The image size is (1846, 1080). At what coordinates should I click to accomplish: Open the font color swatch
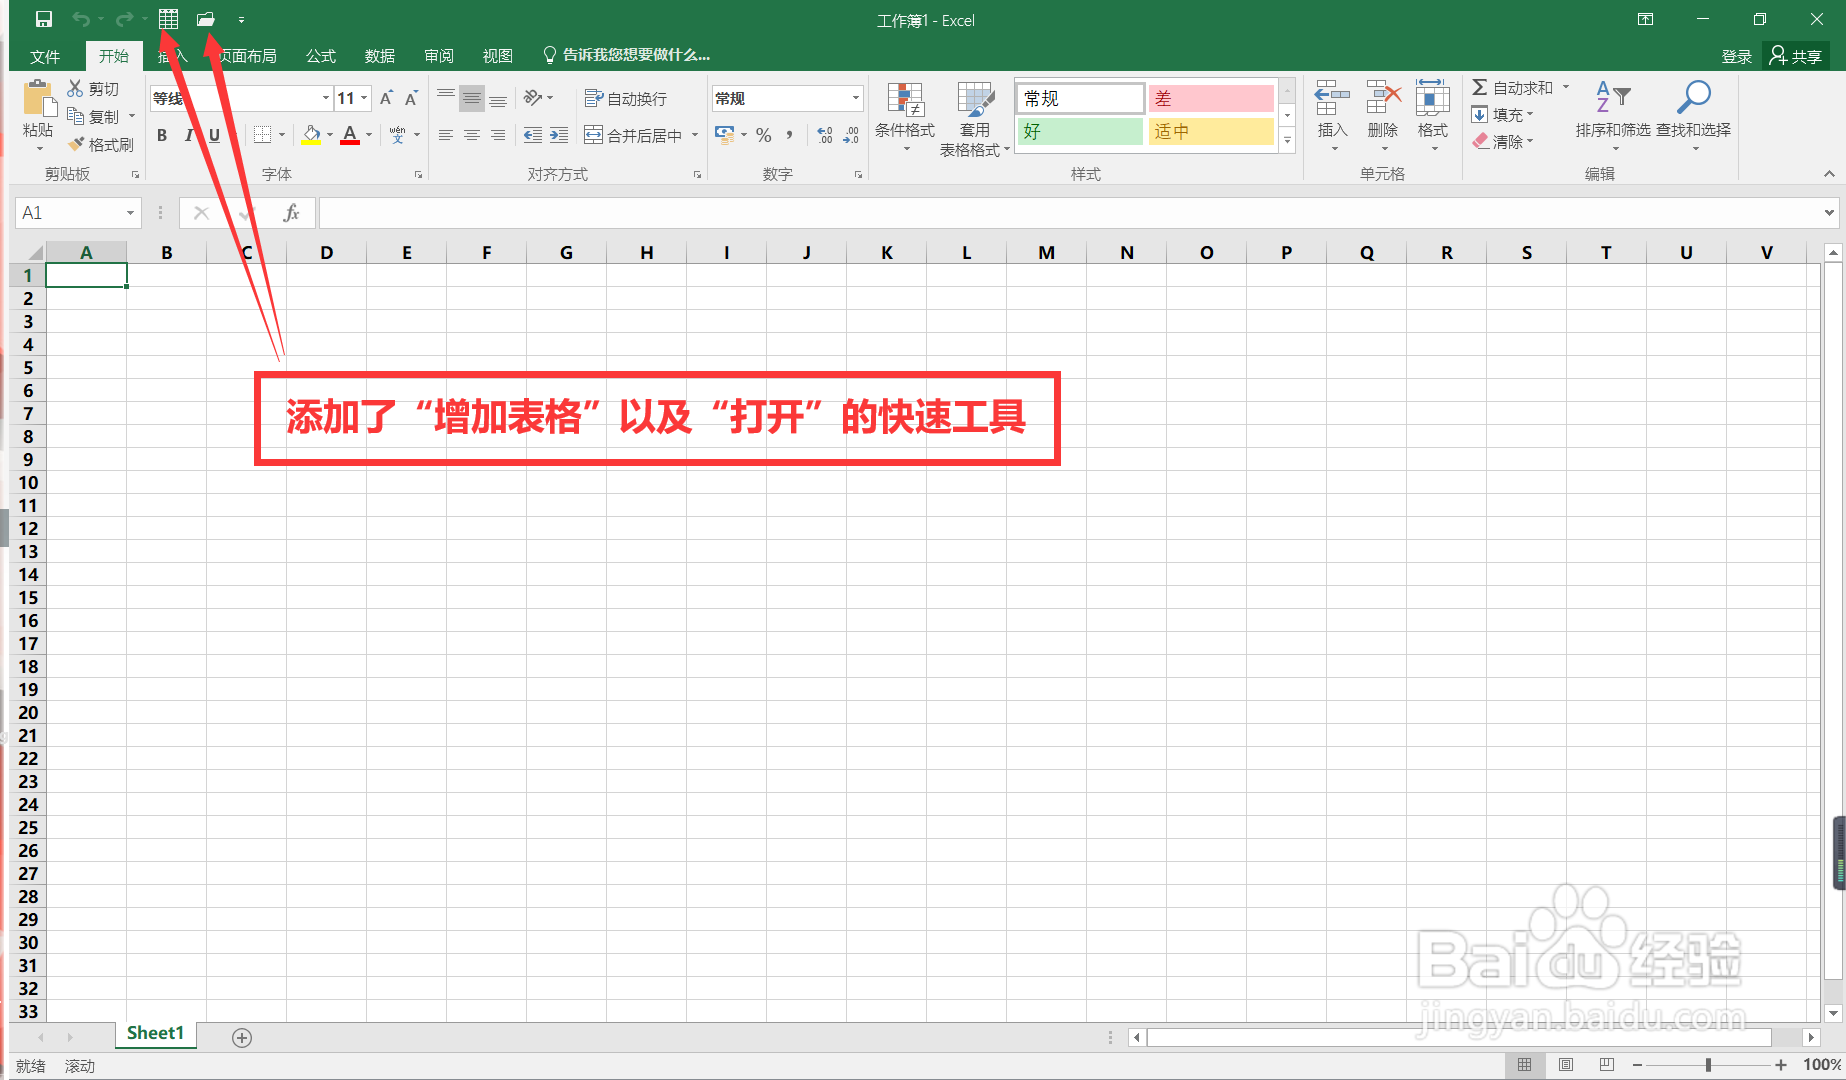tap(350, 134)
